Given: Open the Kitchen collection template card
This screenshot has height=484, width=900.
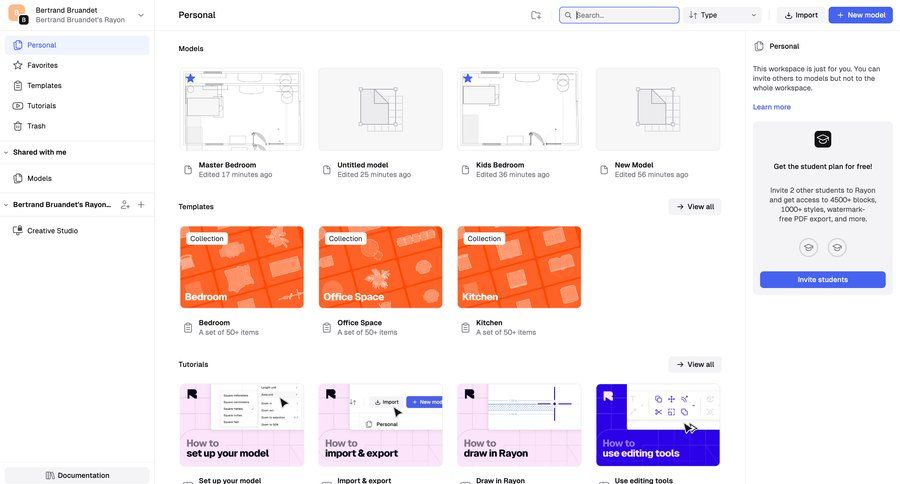Looking at the screenshot, I should [519, 267].
